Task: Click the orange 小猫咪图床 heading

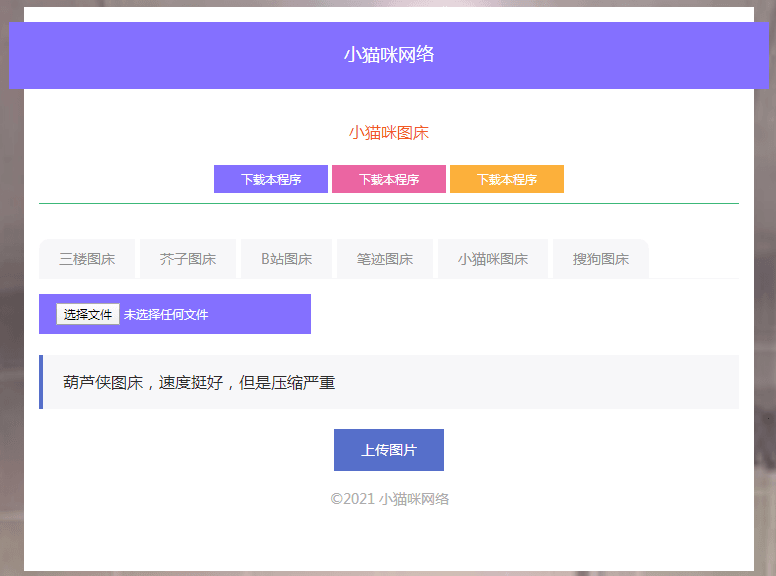Action: 389,133
